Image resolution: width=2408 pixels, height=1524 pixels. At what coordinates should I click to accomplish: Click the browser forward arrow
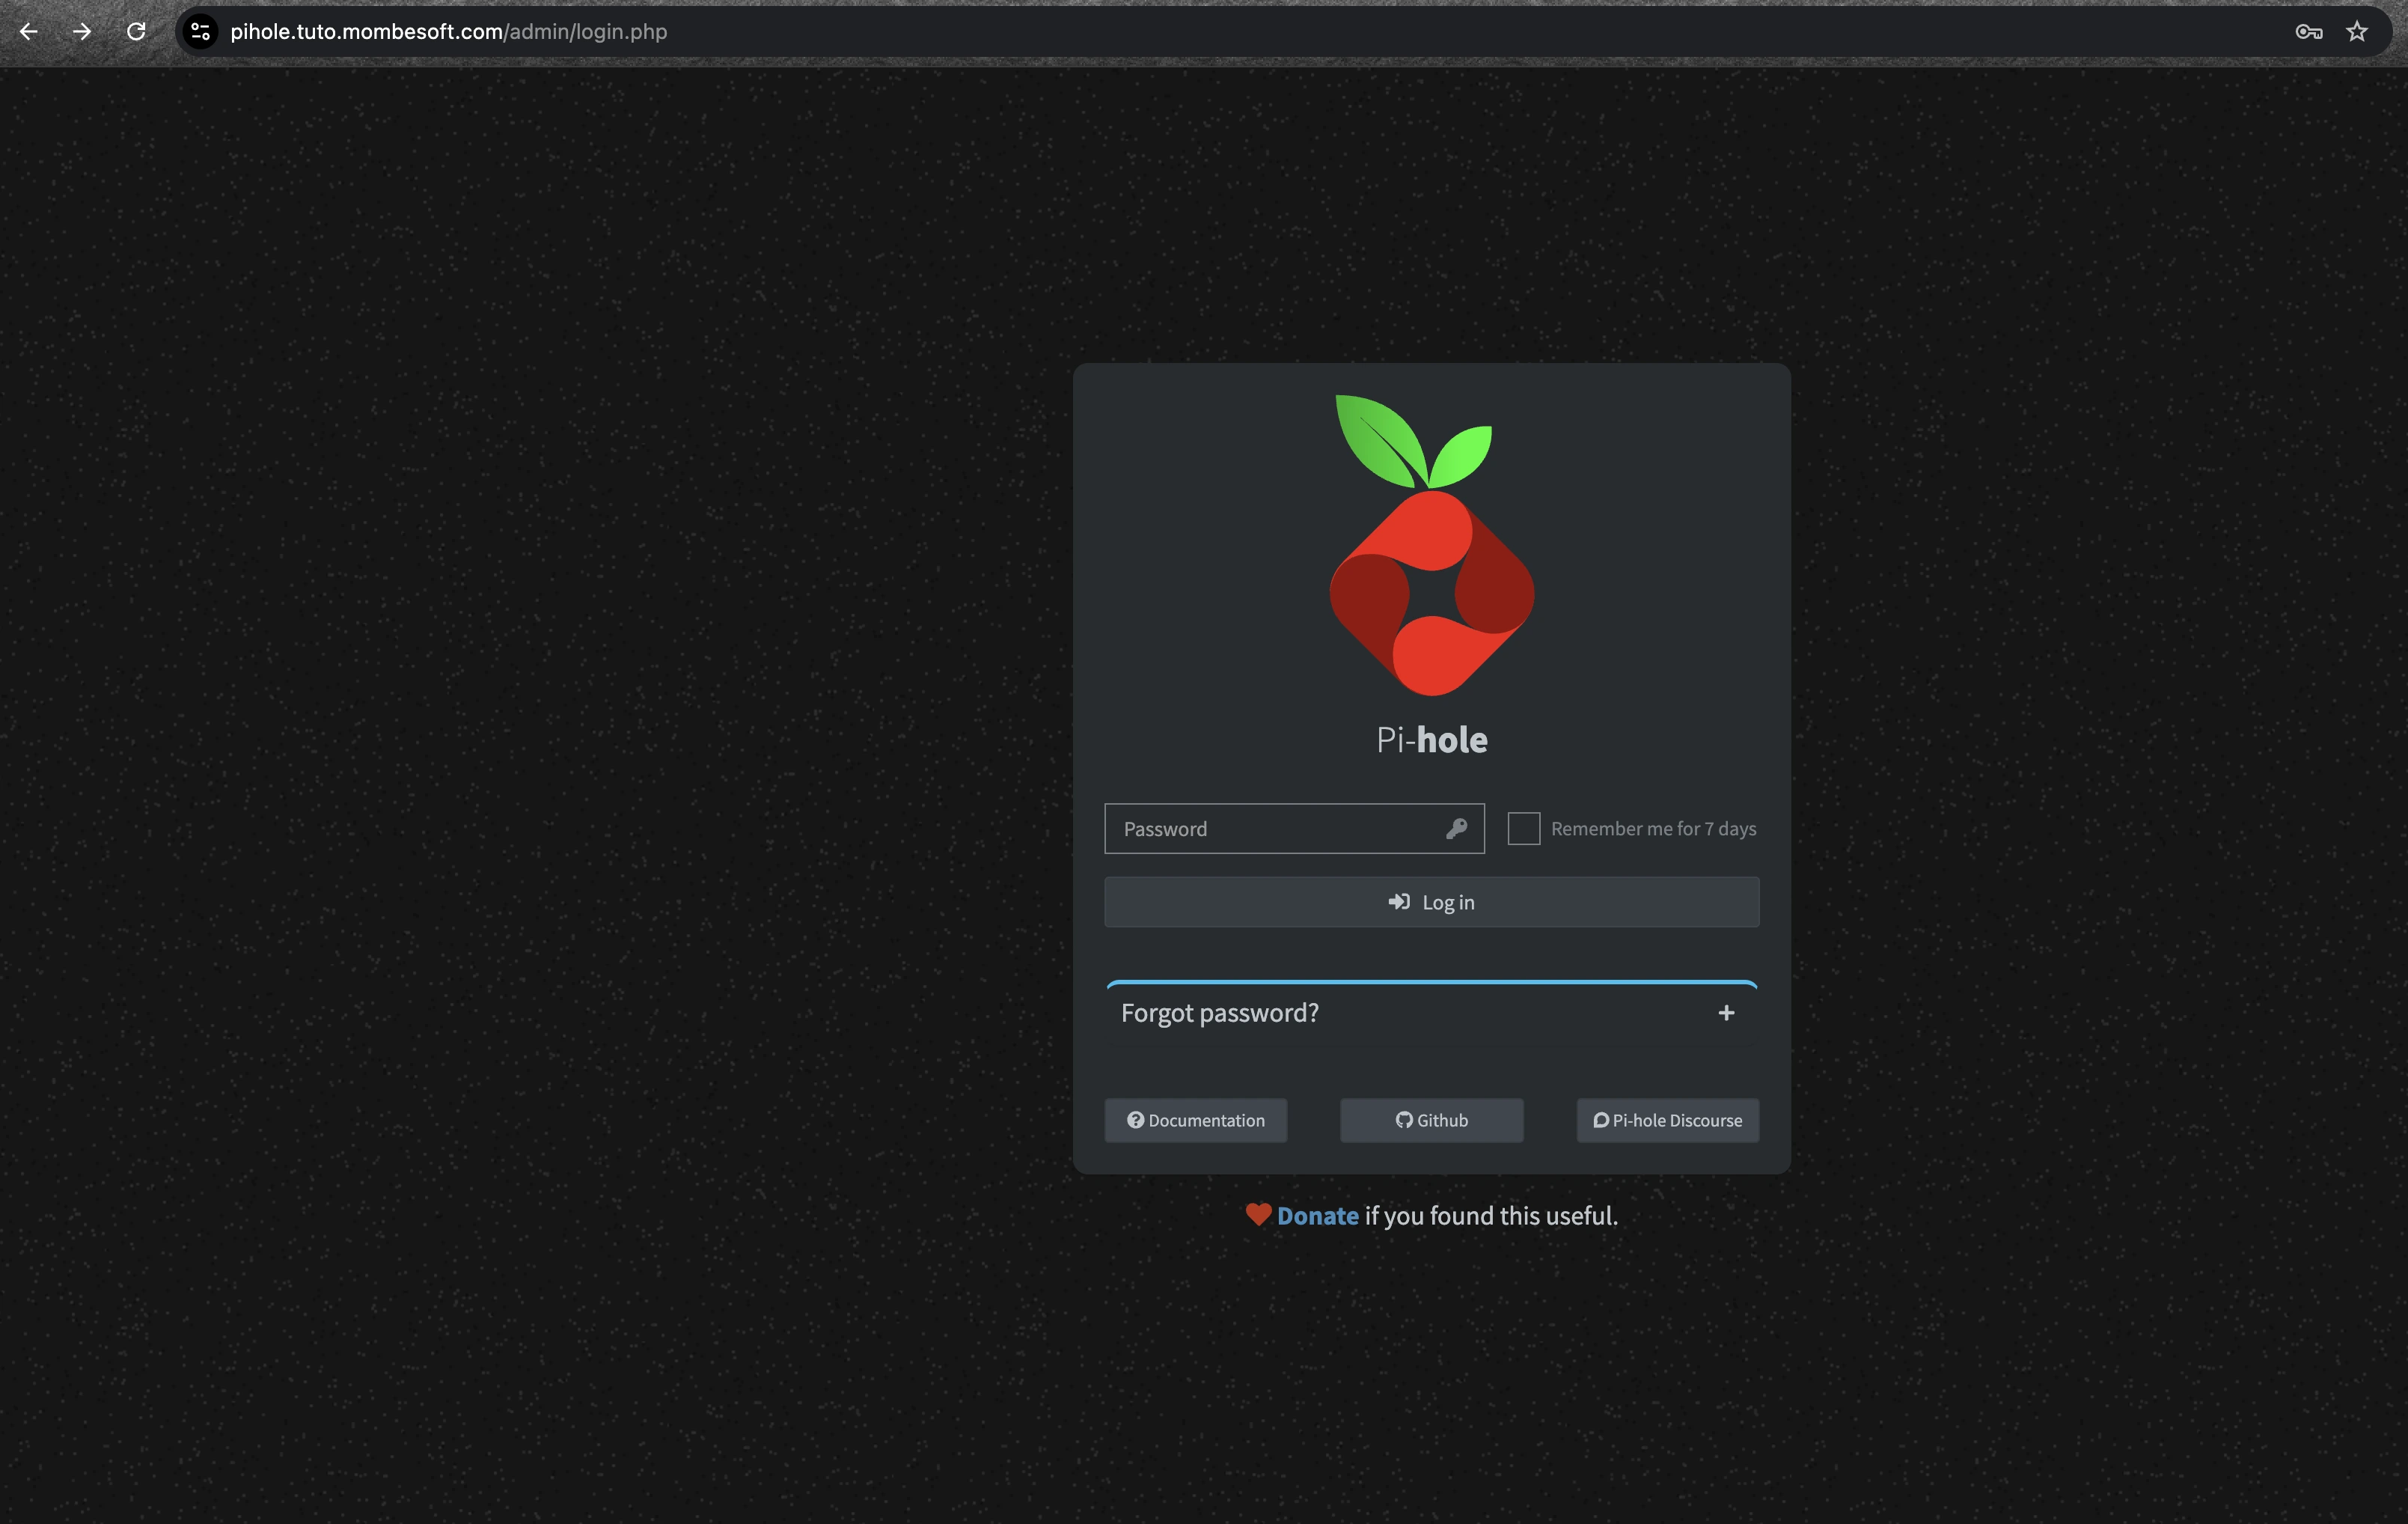82,32
